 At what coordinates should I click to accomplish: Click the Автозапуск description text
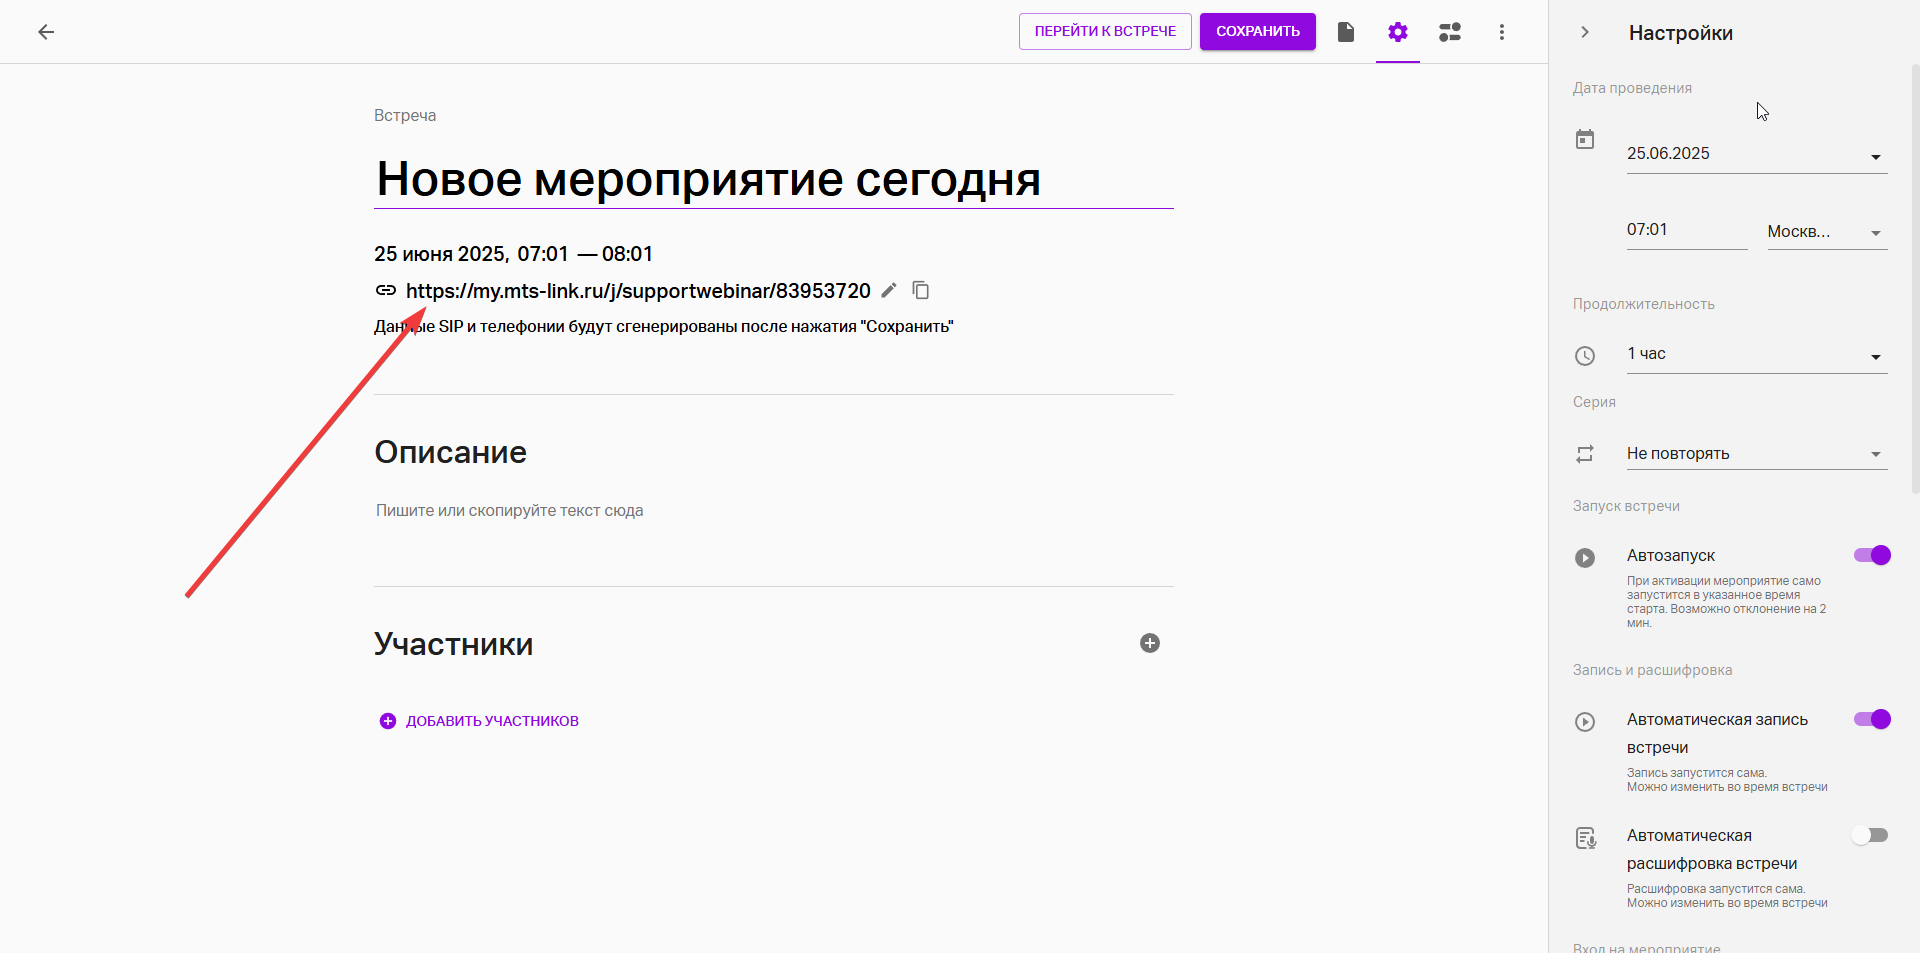1727,602
